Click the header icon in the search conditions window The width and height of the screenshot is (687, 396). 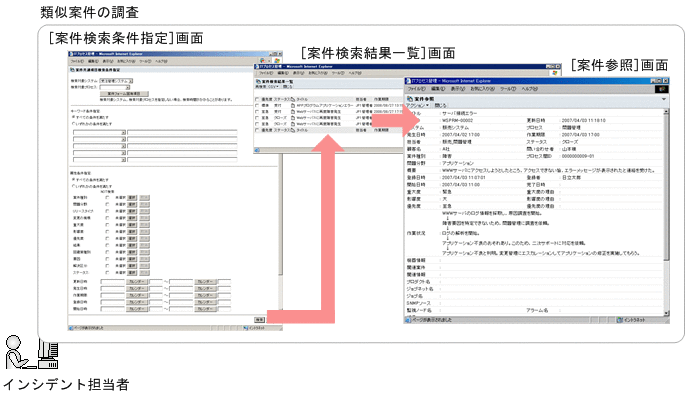tap(72, 70)
